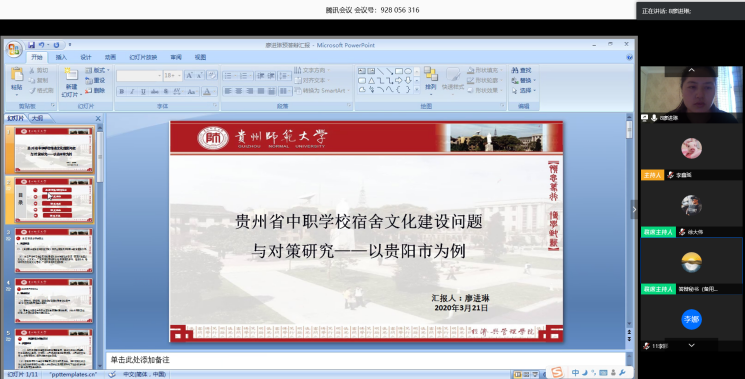Select slide 3 thumbnail in slide panel
Image resolution: width=745 pixels, height=379 pixels.
click(x=54, y=250)
